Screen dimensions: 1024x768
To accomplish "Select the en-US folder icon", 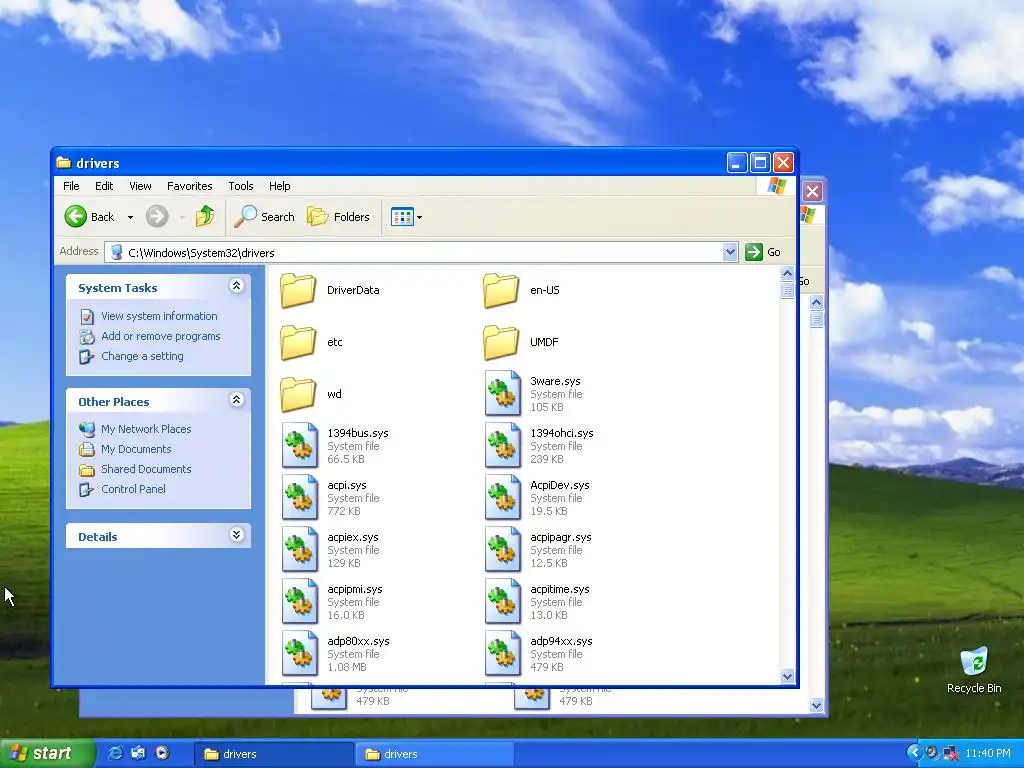I will click(501, 290).
